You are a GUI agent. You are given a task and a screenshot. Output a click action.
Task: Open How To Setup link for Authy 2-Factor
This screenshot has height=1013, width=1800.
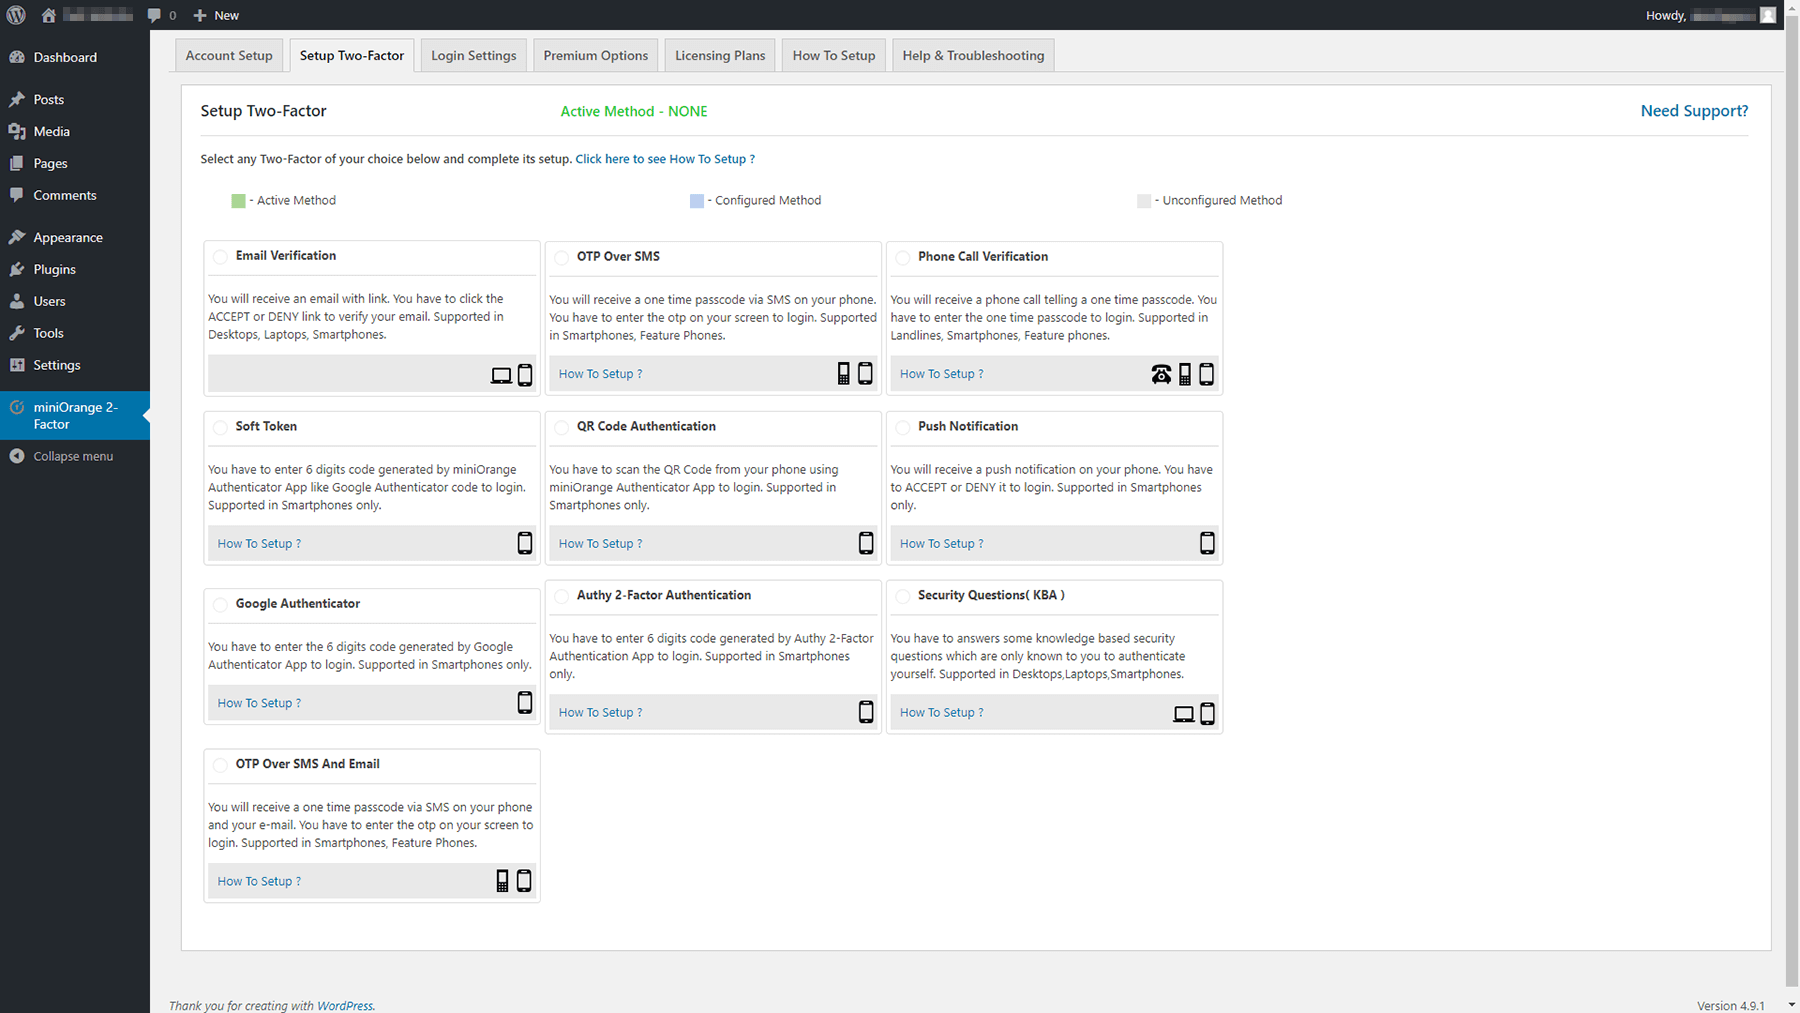(600, 713)
